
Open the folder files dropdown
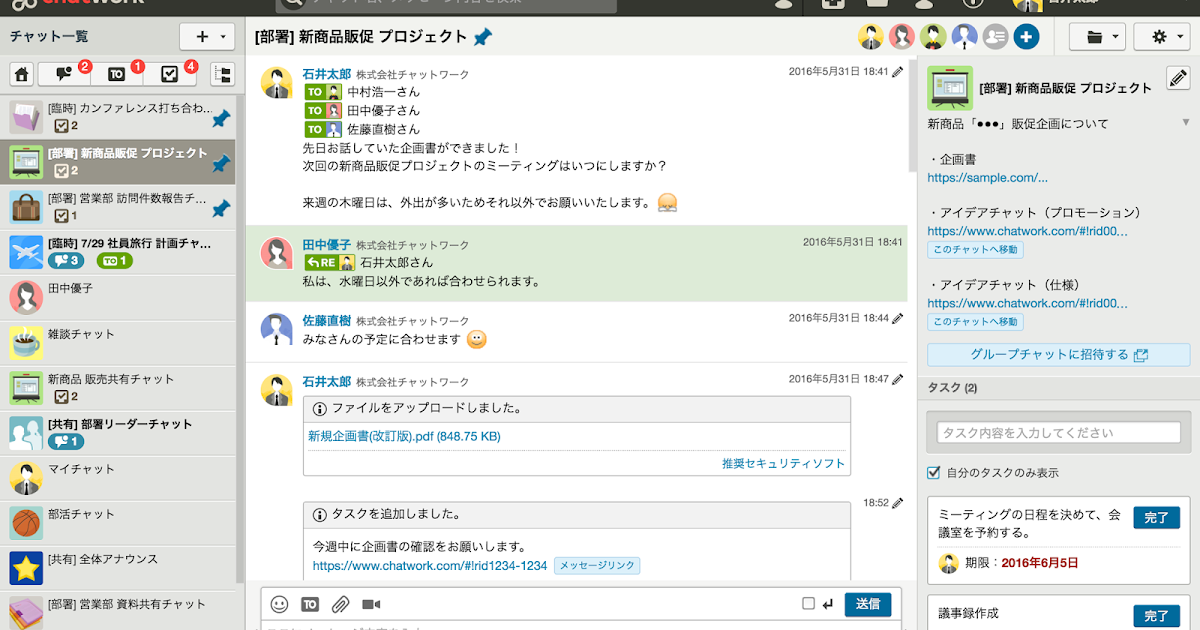pyautogui.click(x=1097, y=37)
